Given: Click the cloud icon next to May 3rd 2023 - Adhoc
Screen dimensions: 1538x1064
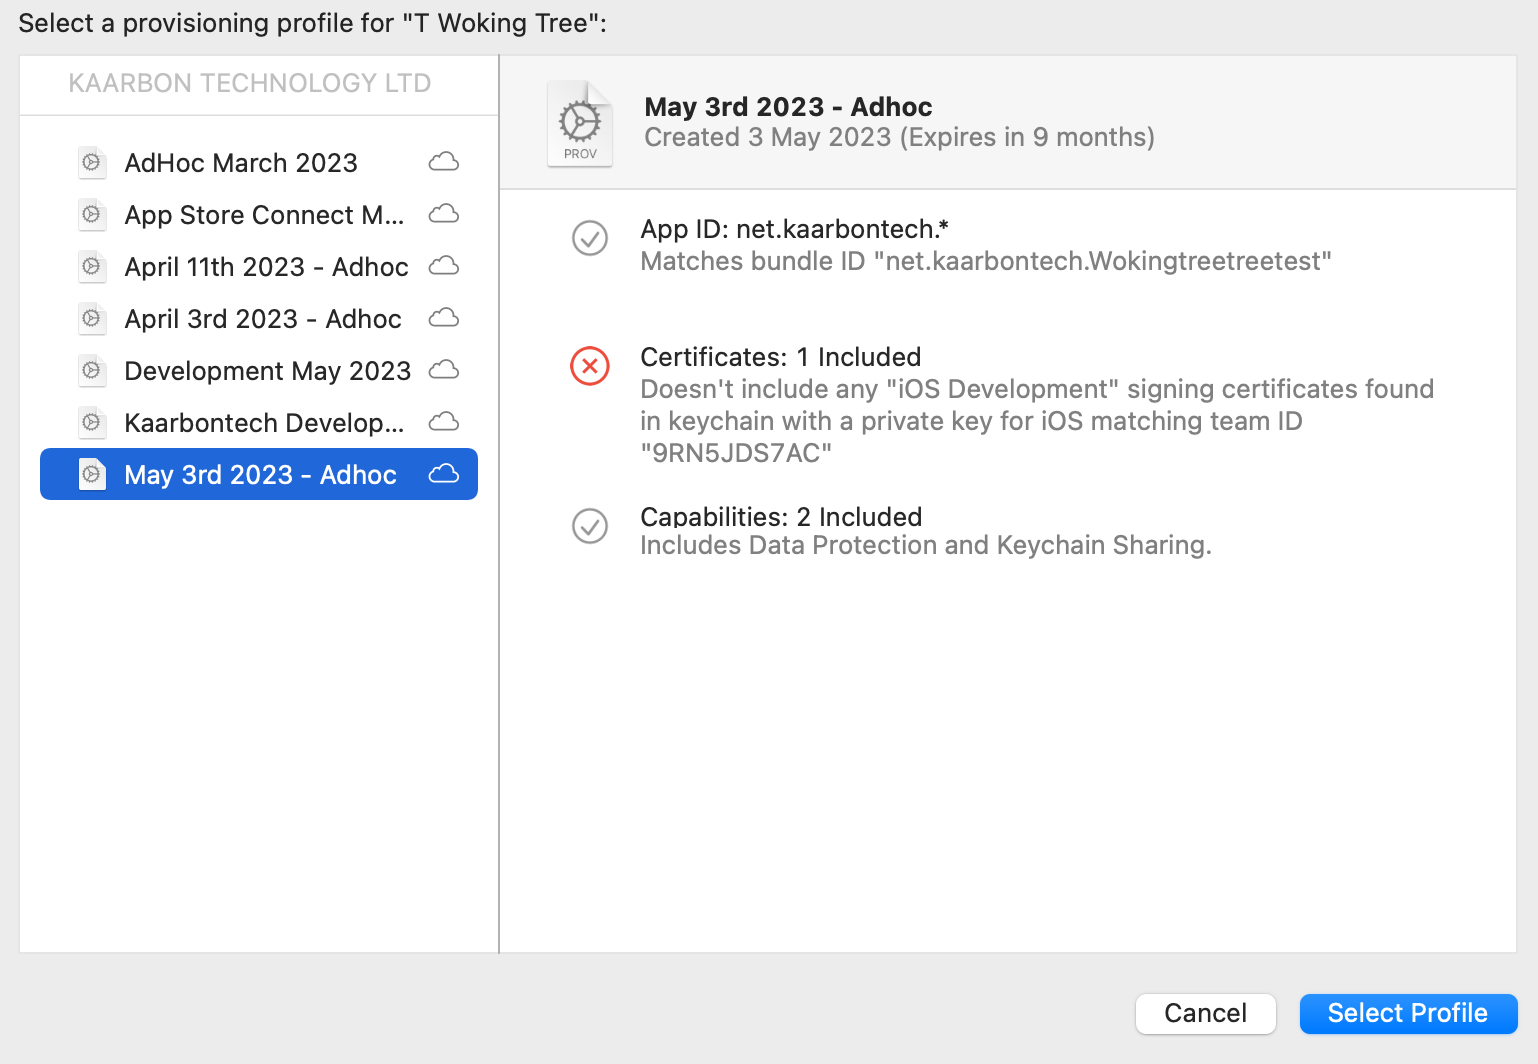Looking at the screenshot, I should (443, 474).
